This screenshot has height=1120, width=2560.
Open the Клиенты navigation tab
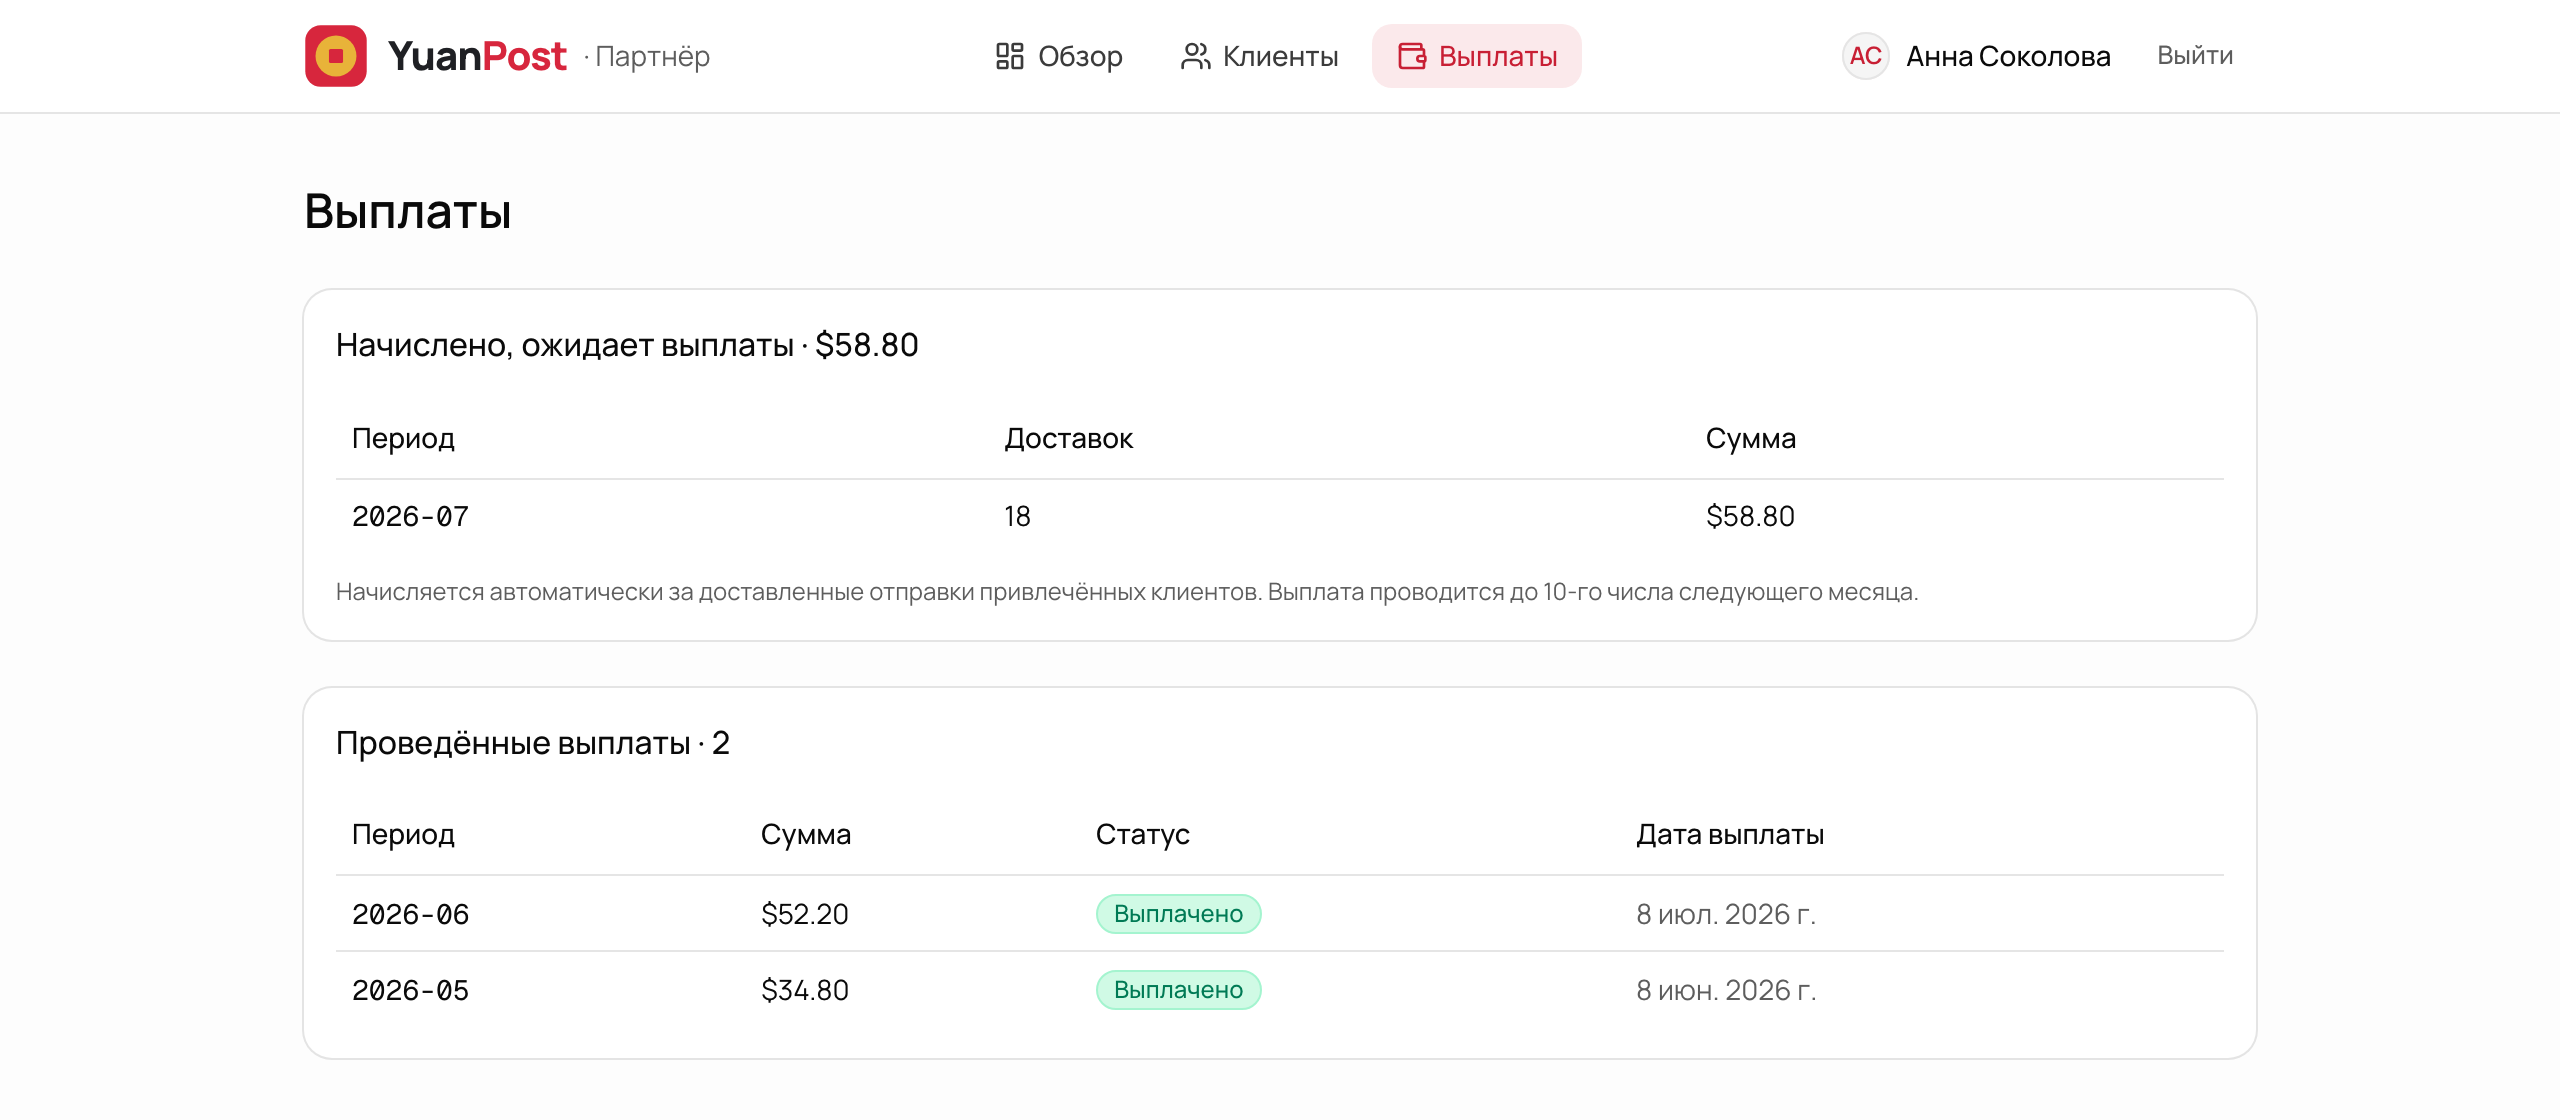1259,56
